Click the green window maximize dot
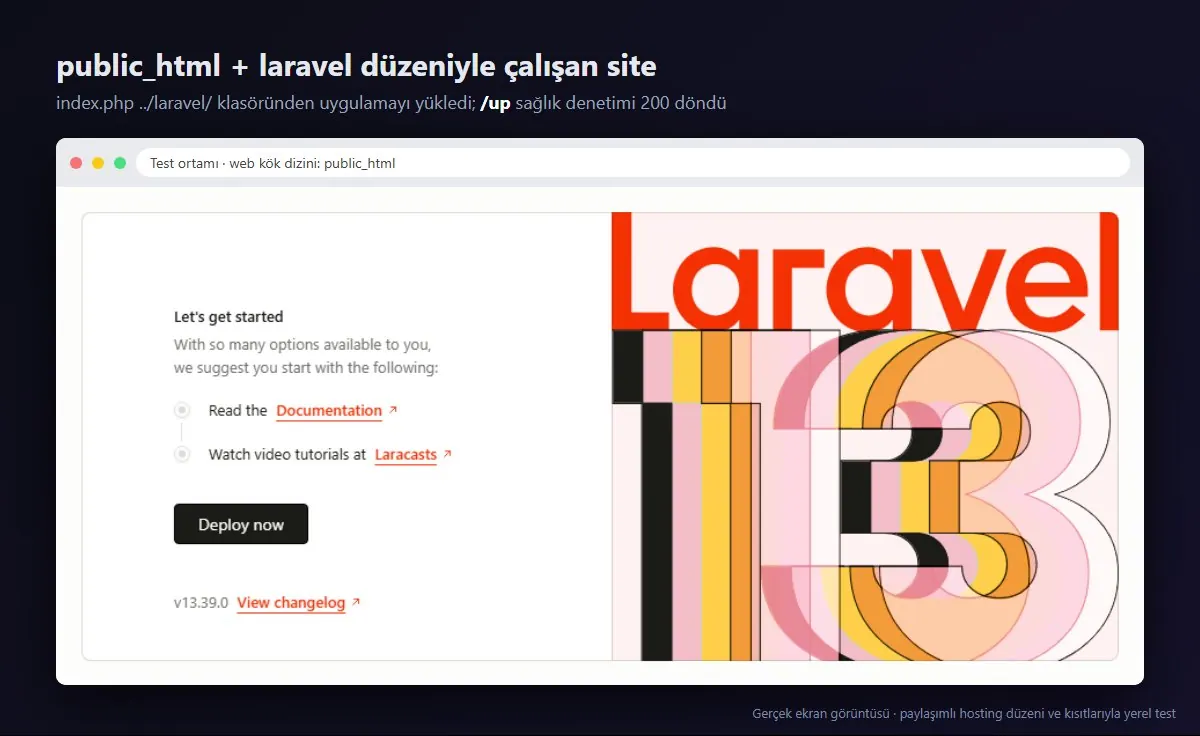The height and width of the screenshot is (736, 1200). pos(120,163)
